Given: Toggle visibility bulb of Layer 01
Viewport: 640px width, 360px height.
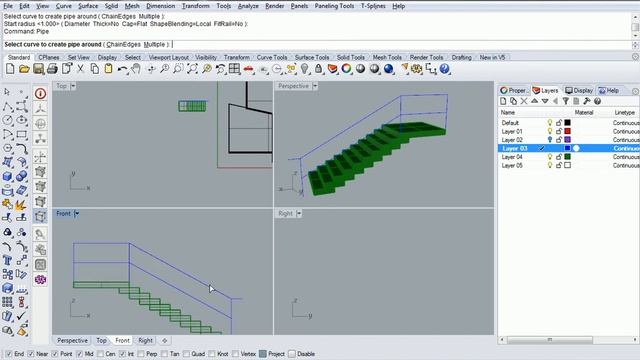Looking at the screenshot, I should 550,131.
